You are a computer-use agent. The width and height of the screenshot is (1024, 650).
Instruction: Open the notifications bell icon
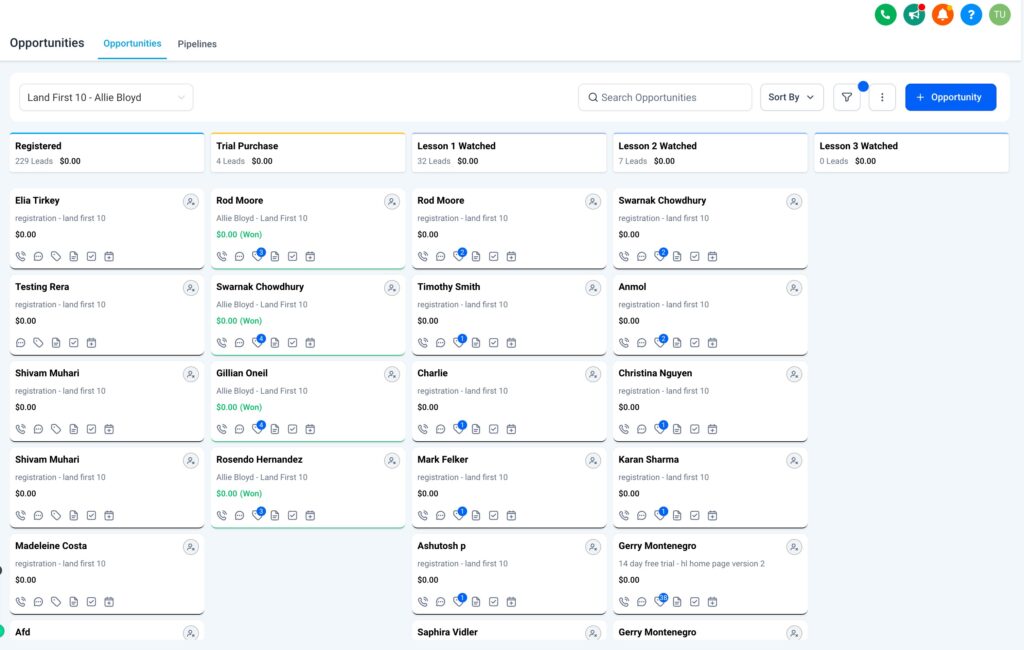click(942, 15)
